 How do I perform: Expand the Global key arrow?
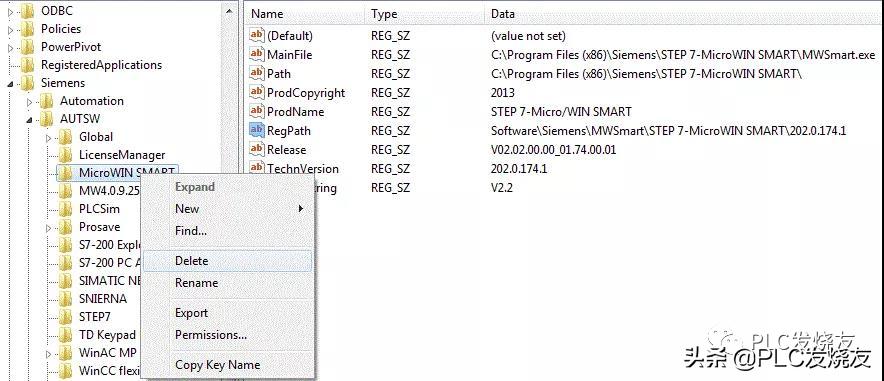pos(49,138)
